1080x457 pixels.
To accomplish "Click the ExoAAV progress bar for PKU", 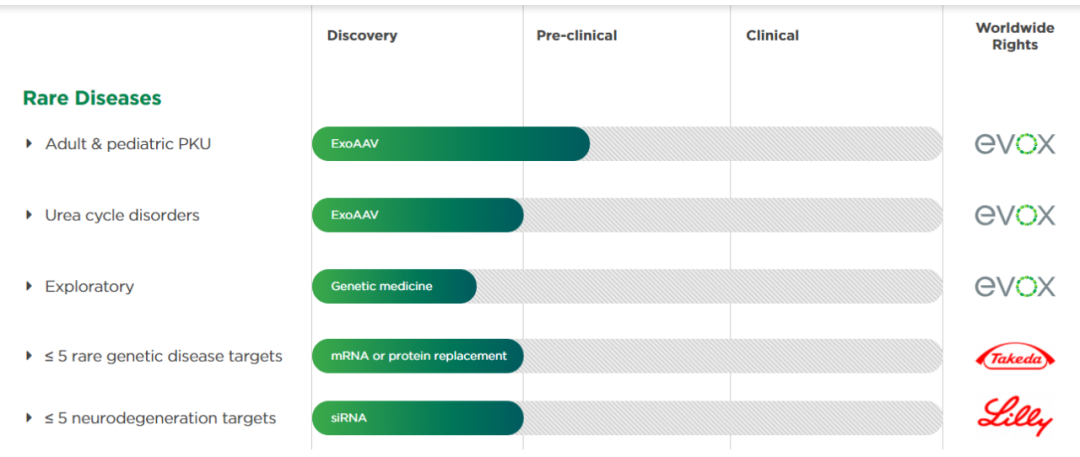I will 450,144.
